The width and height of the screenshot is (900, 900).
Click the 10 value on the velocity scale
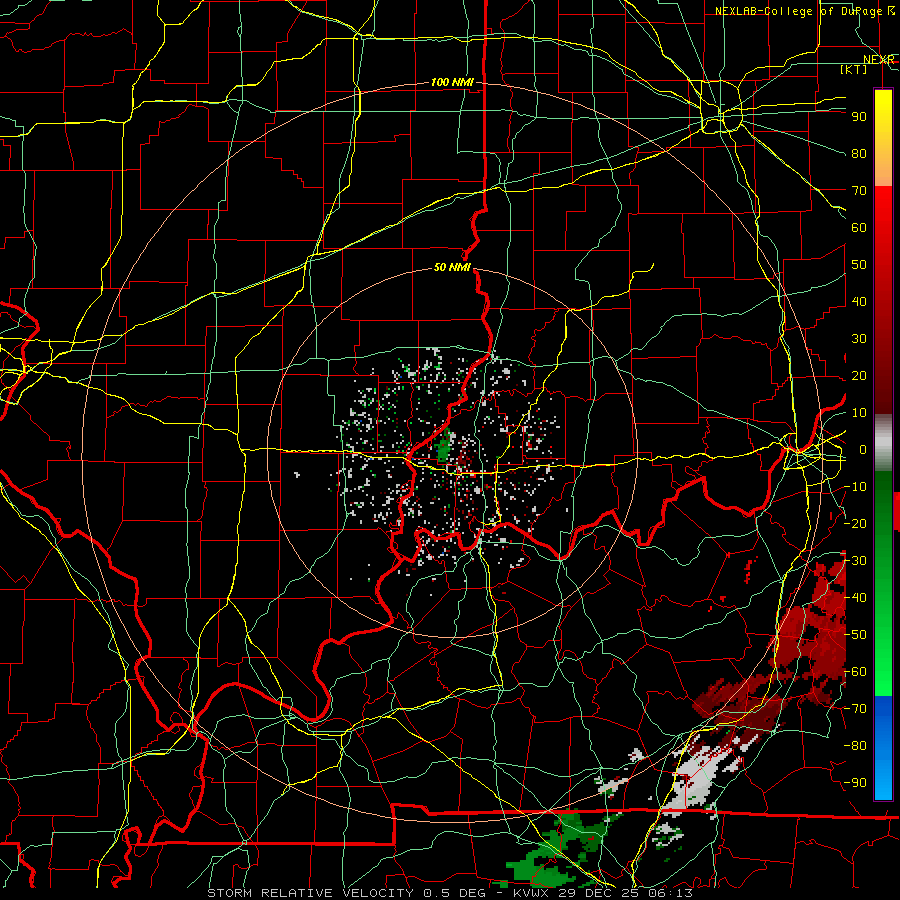point(859,413)
